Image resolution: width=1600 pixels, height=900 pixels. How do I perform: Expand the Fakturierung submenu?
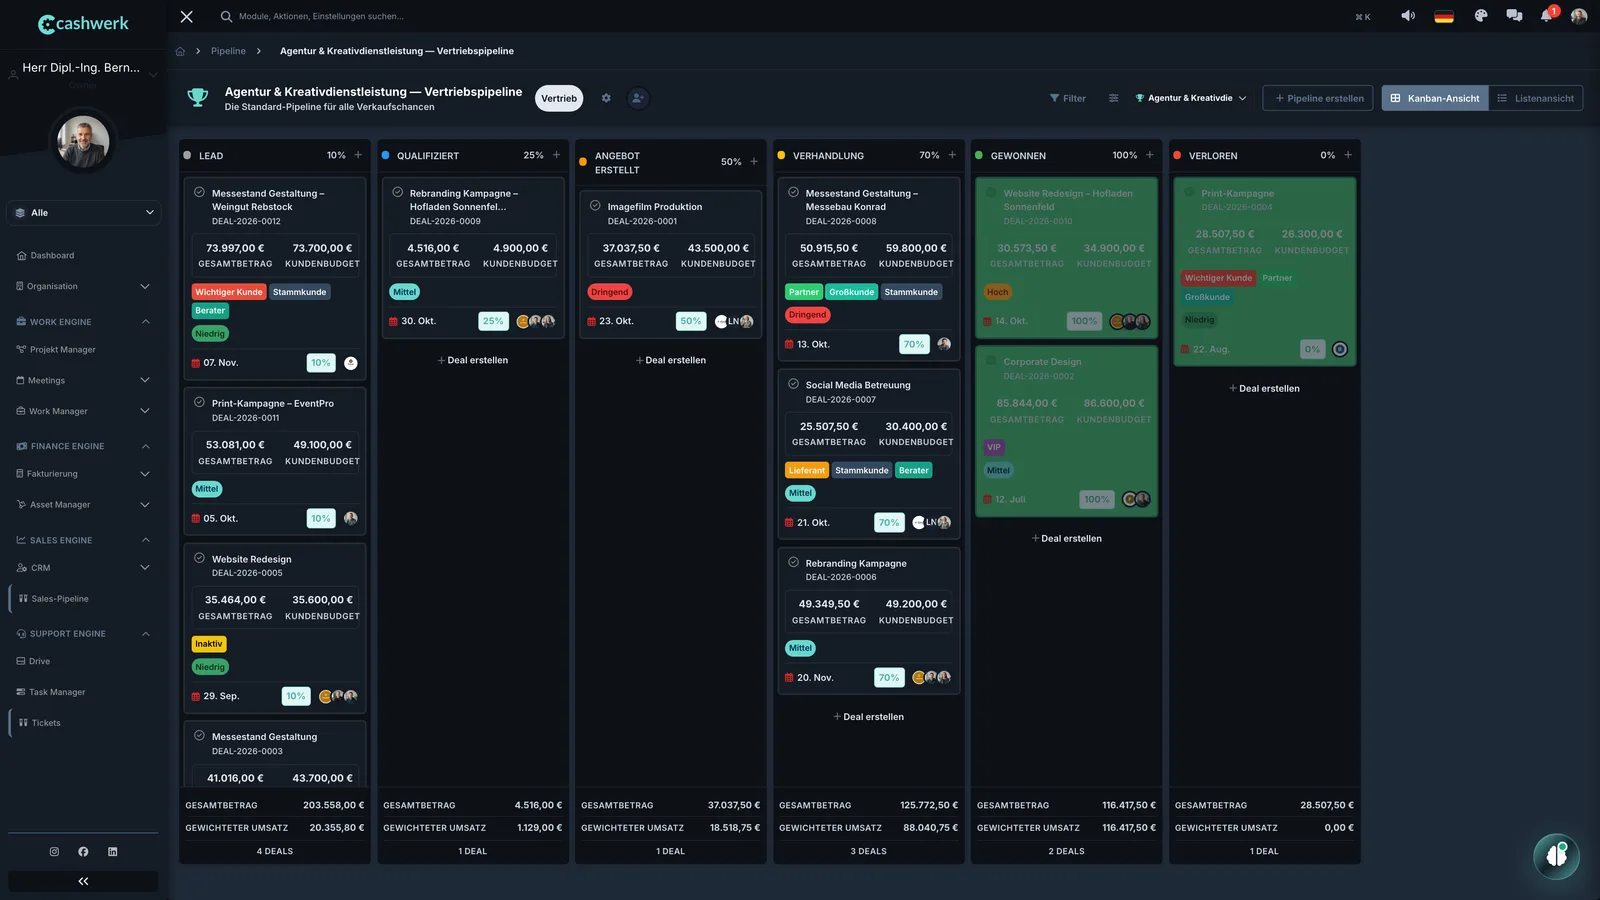point(145,474)
